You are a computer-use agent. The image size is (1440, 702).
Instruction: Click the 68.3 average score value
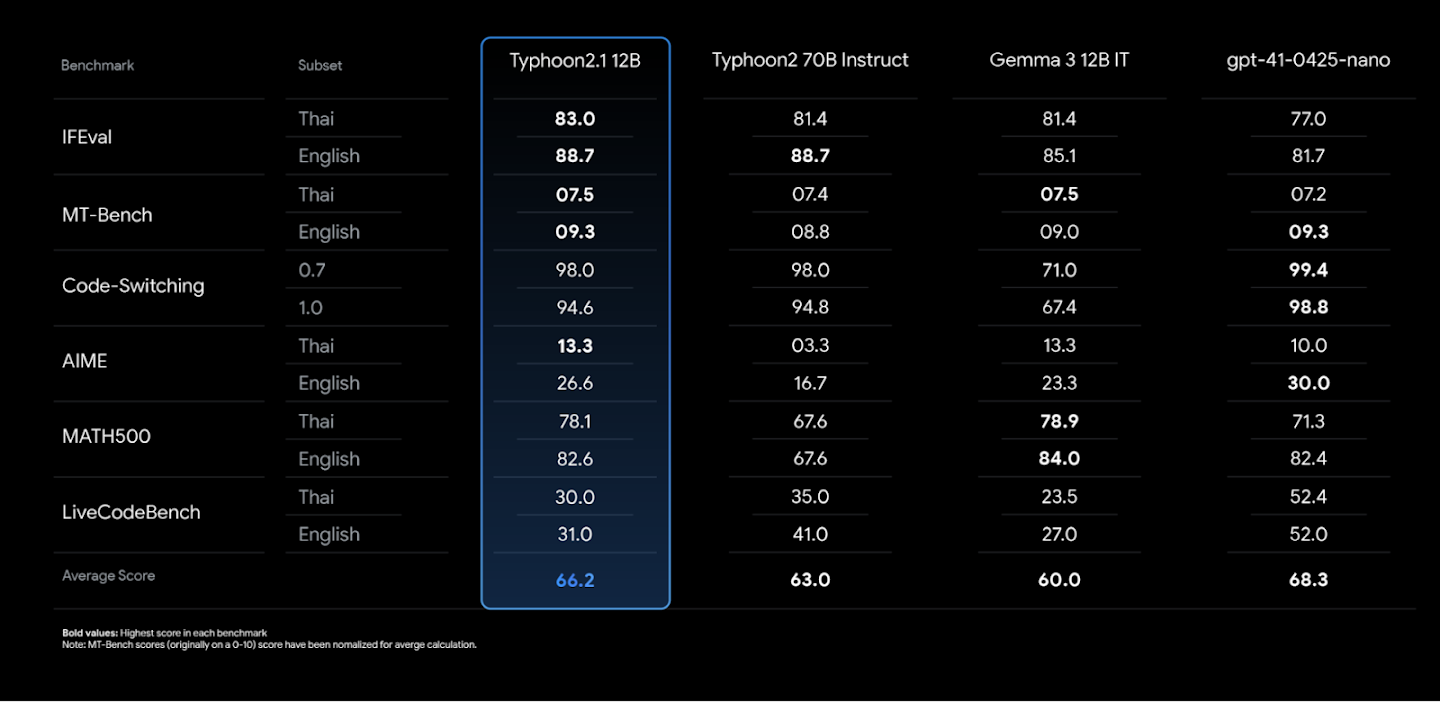point(1308,580)
